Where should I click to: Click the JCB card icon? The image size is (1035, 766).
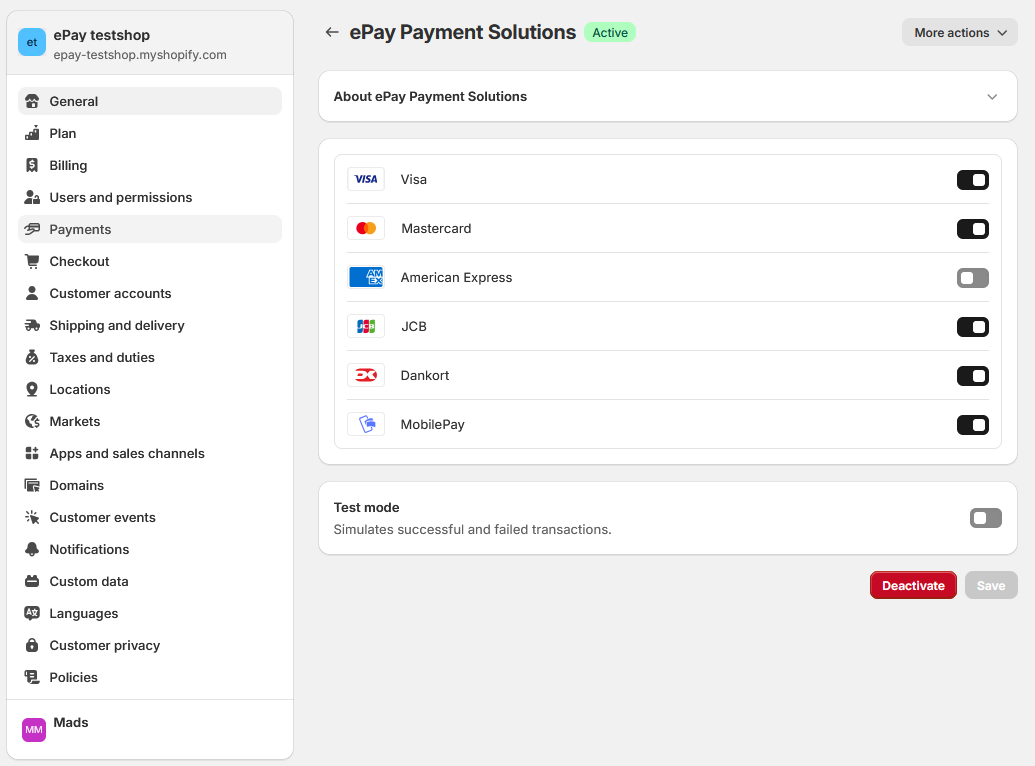366,326
